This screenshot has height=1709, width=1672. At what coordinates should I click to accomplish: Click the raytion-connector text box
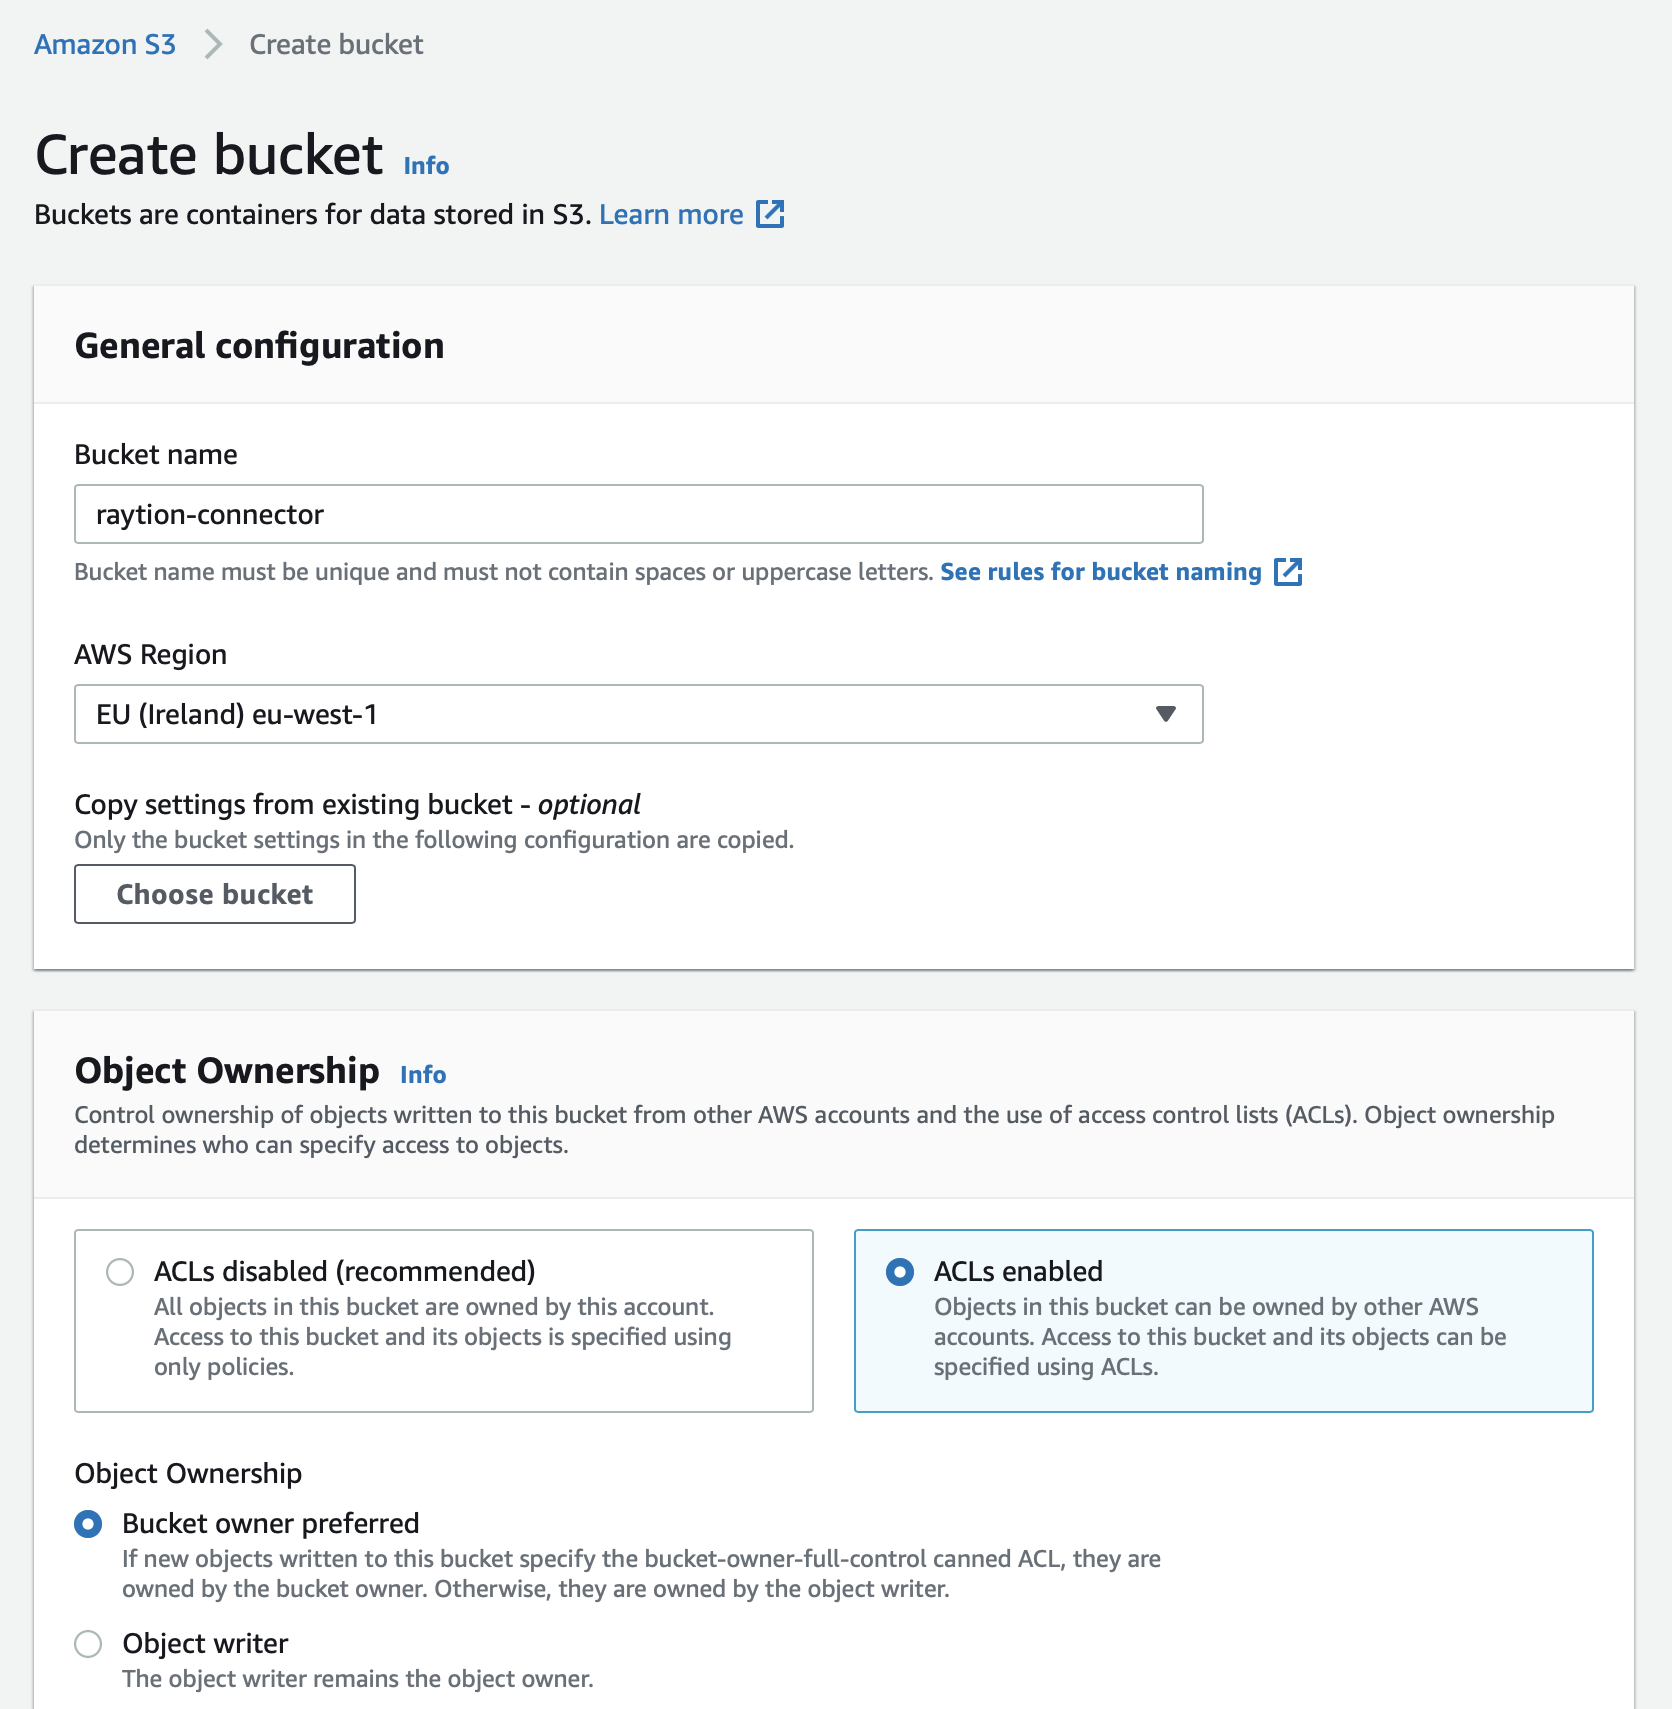637,514
